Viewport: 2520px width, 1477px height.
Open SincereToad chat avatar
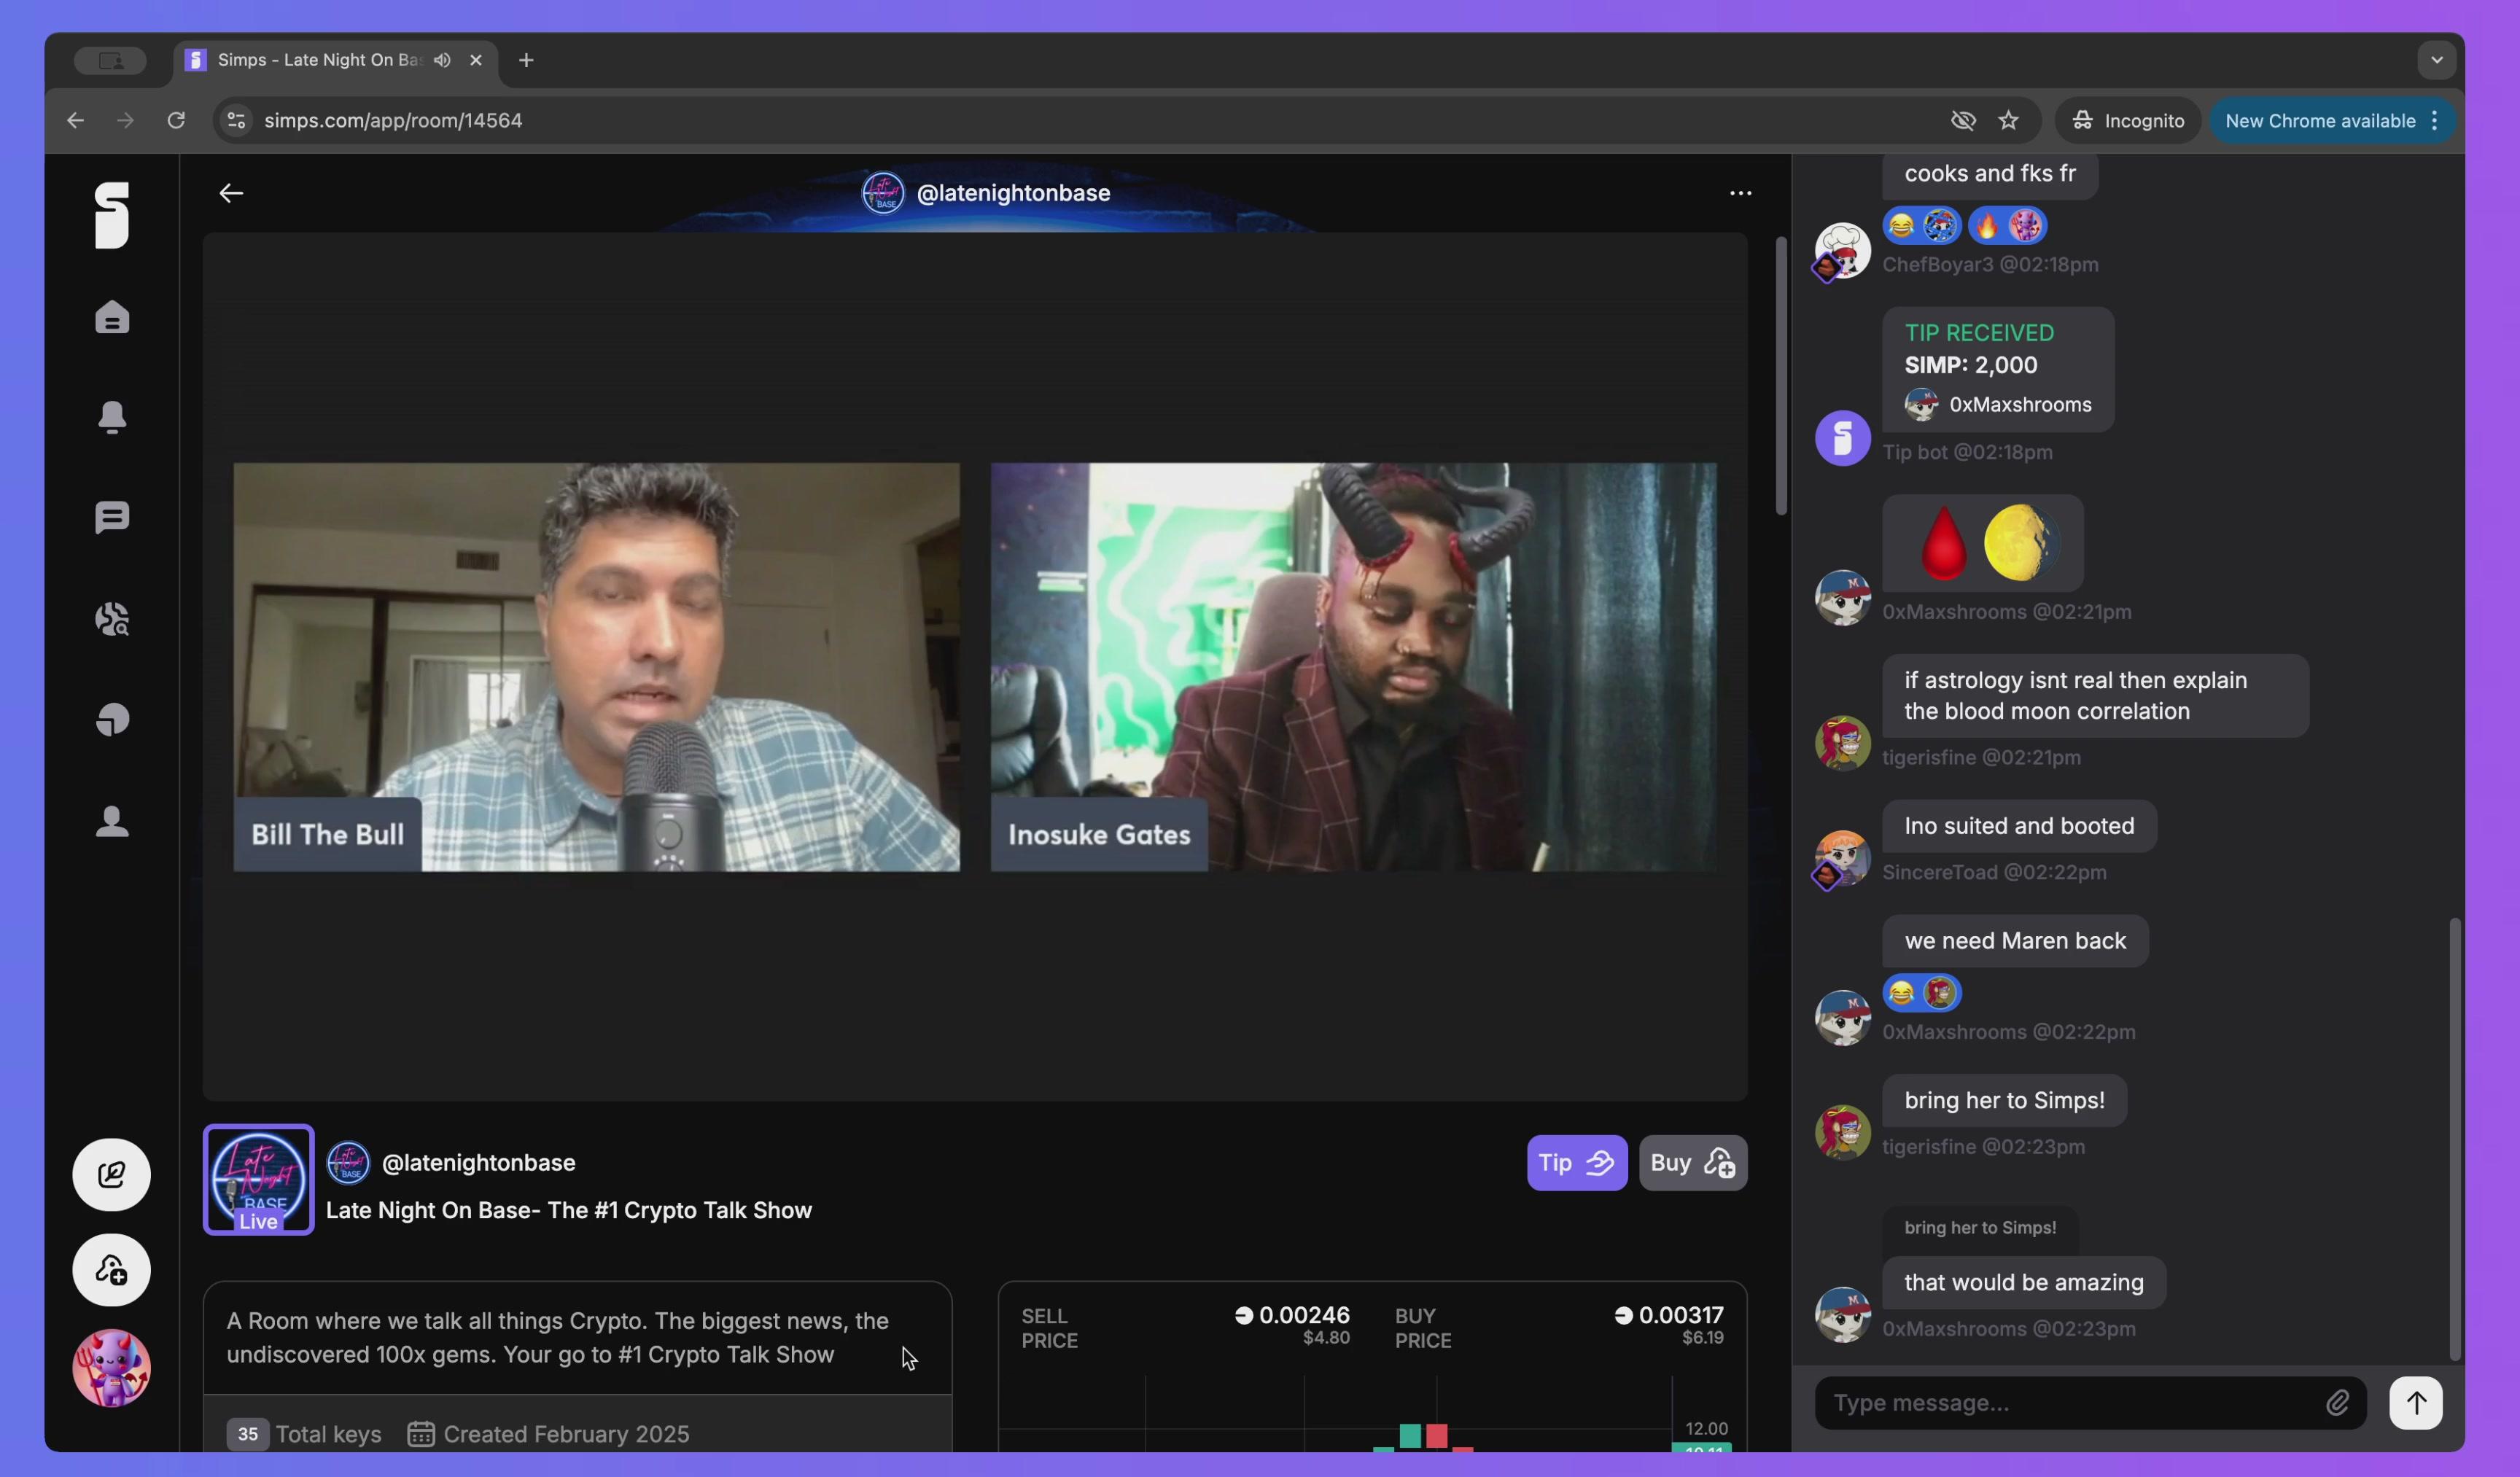coord(1842,858)
